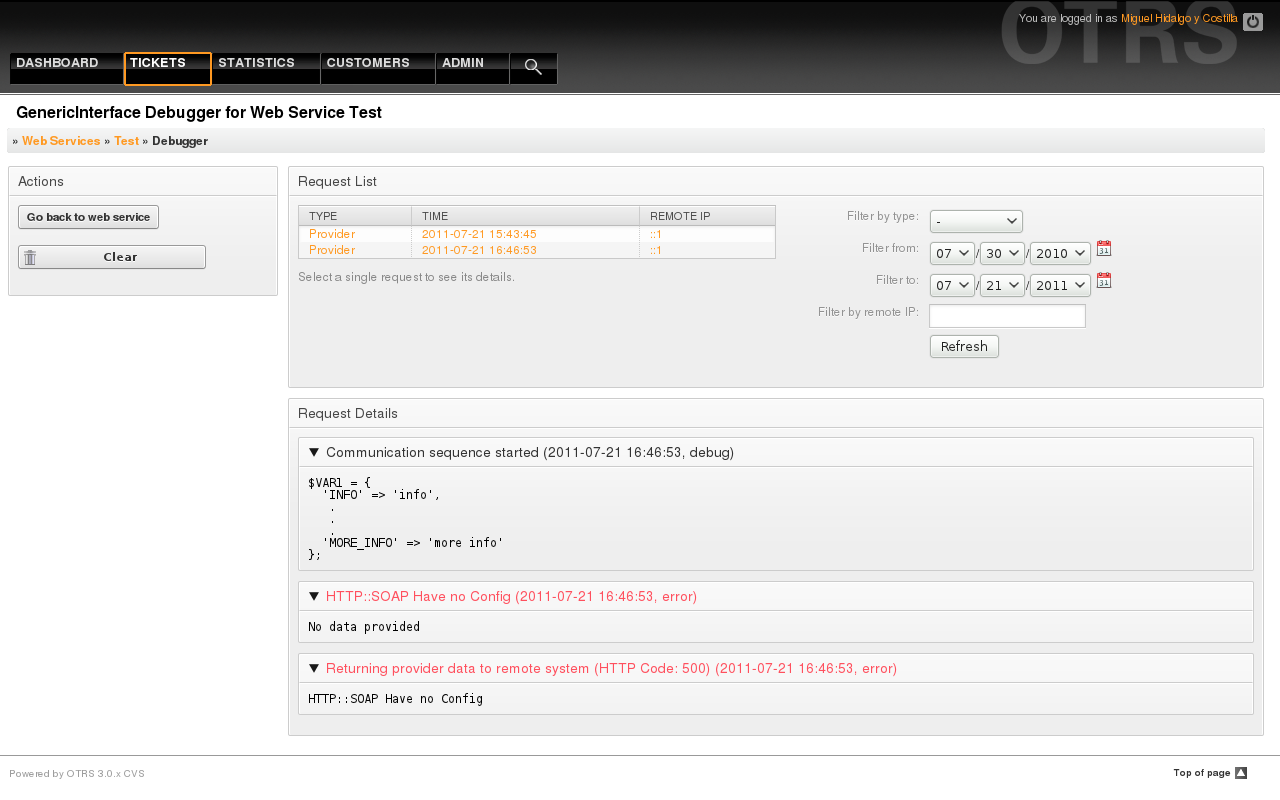
Task: Open the Filter from month dropdown
Action: click(952, 254)
